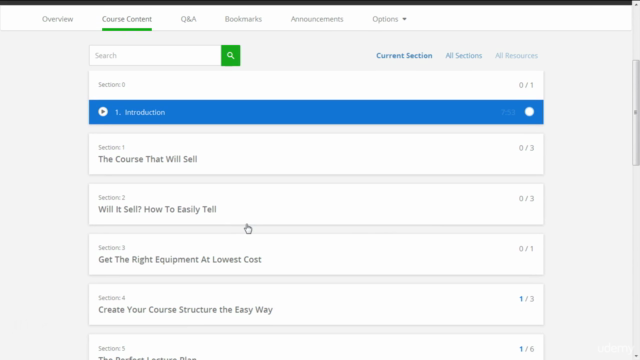
Task: Play the Introduction lecture icon
Action: coord(103,112)
